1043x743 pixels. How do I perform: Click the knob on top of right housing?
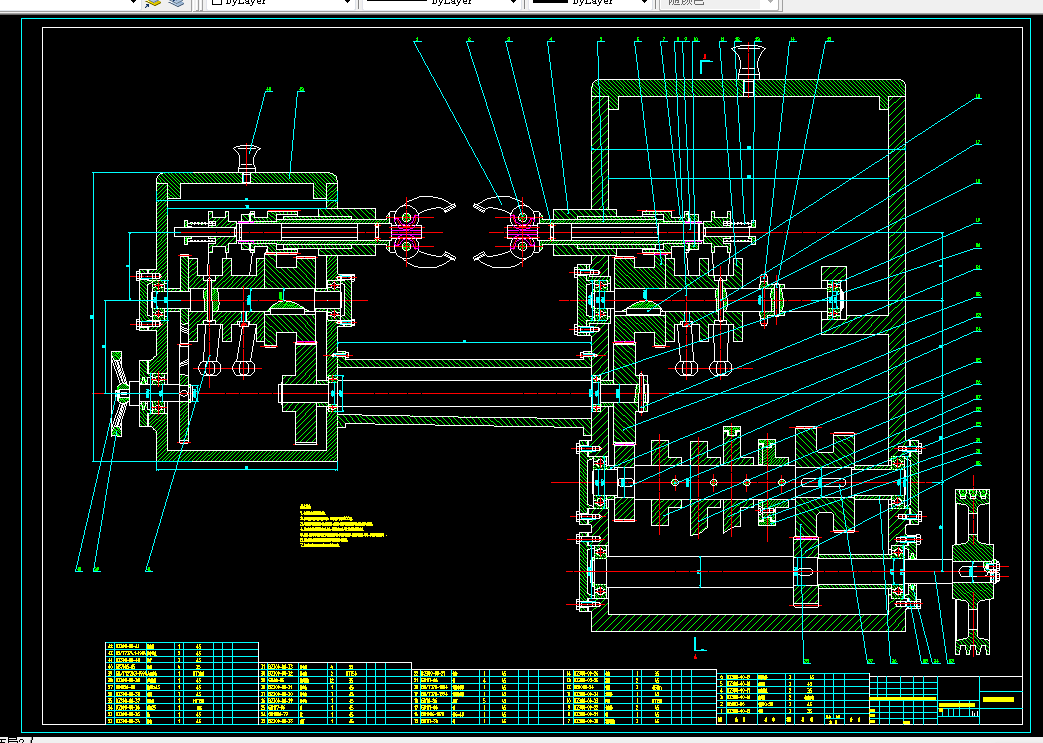[750, 63]
